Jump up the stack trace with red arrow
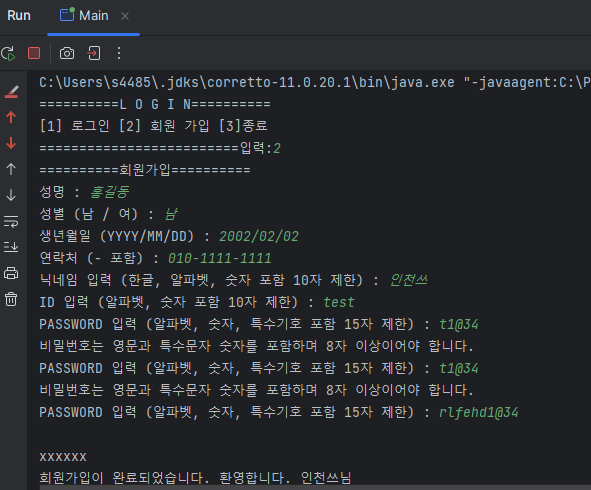Image resolution: width=591 pixels, height=490 pixels. tap(11, 117)
